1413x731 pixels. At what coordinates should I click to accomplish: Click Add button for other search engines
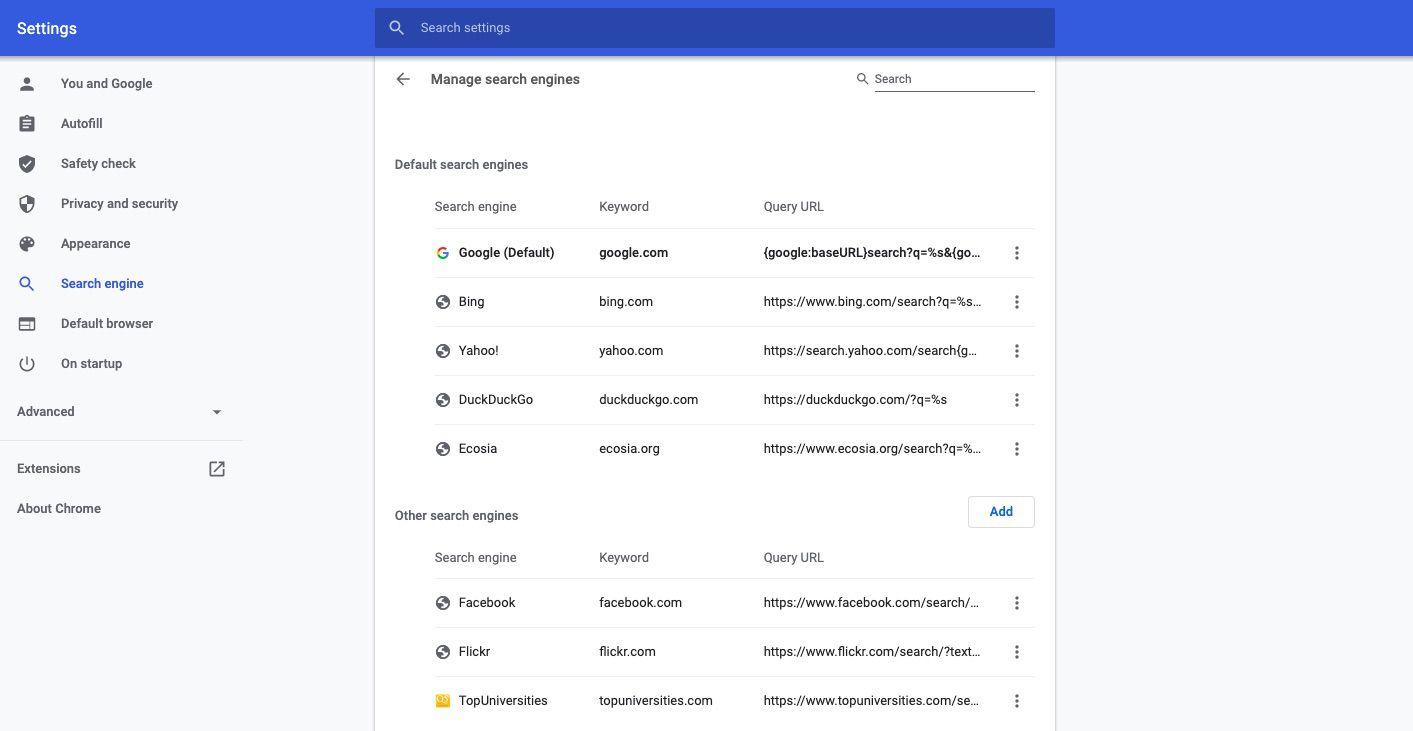[x=1001, y=512]
